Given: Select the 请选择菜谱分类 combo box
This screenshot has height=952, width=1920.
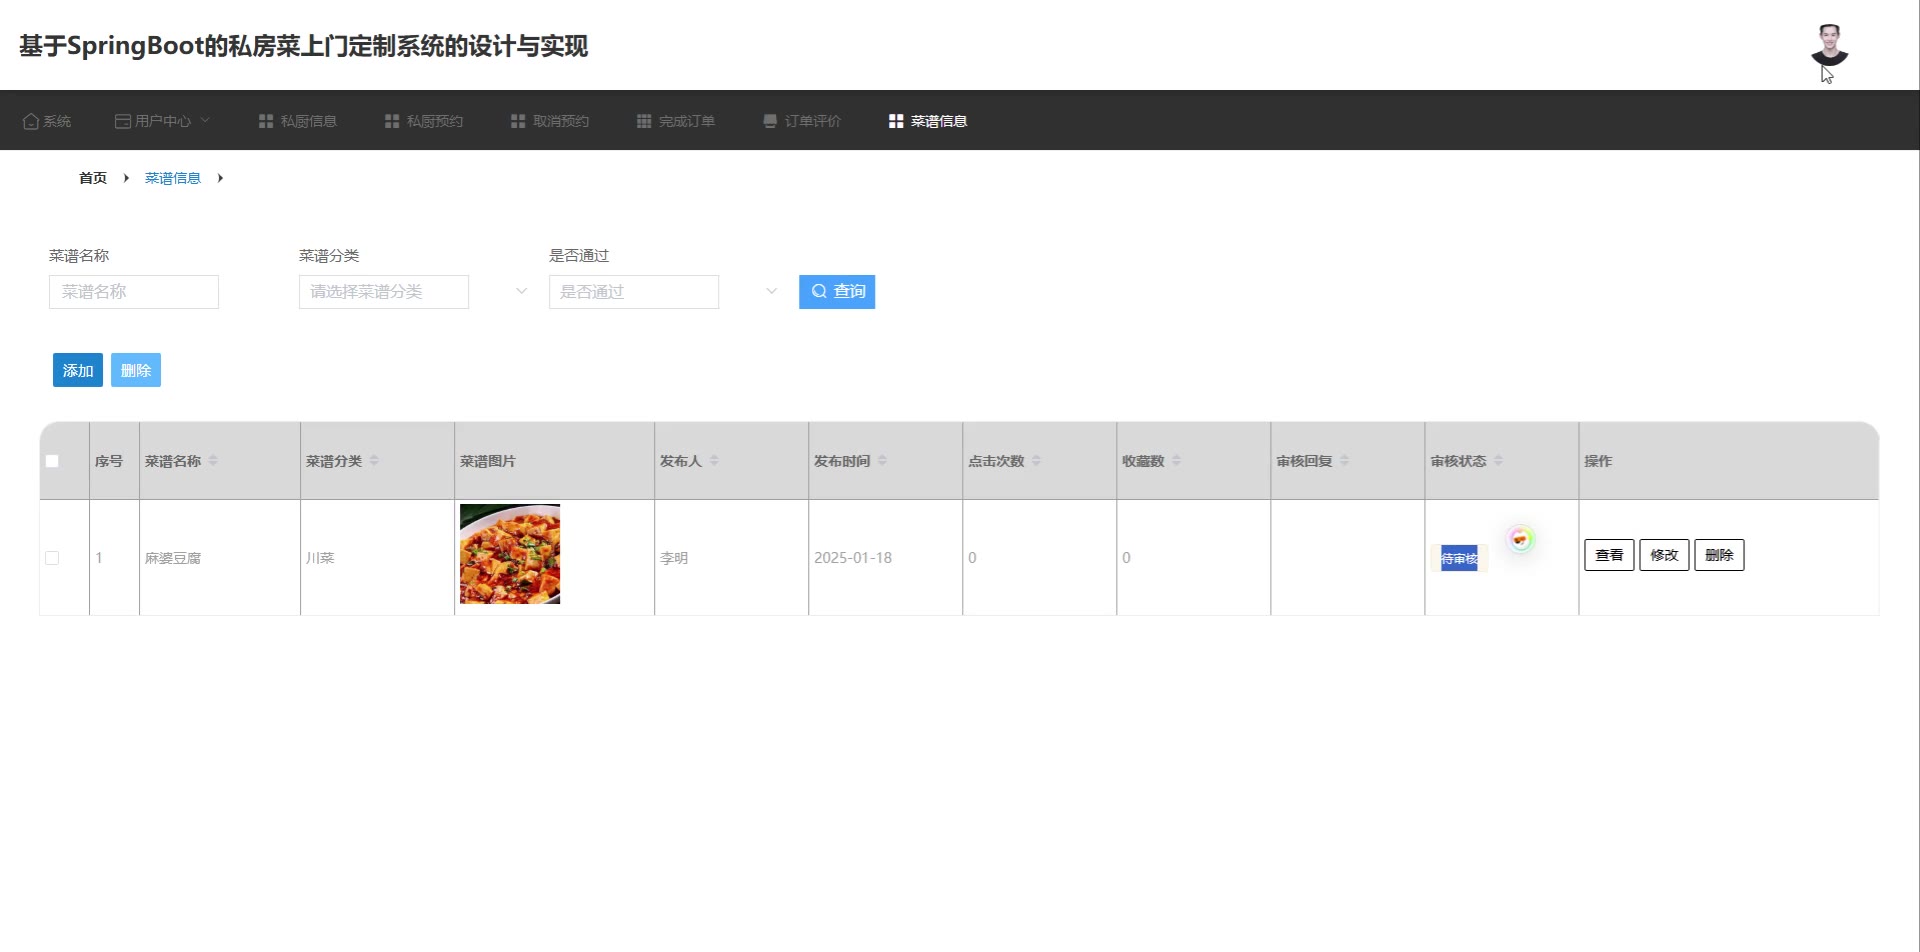Looking at the screenshot, I should tap(384, 292).
